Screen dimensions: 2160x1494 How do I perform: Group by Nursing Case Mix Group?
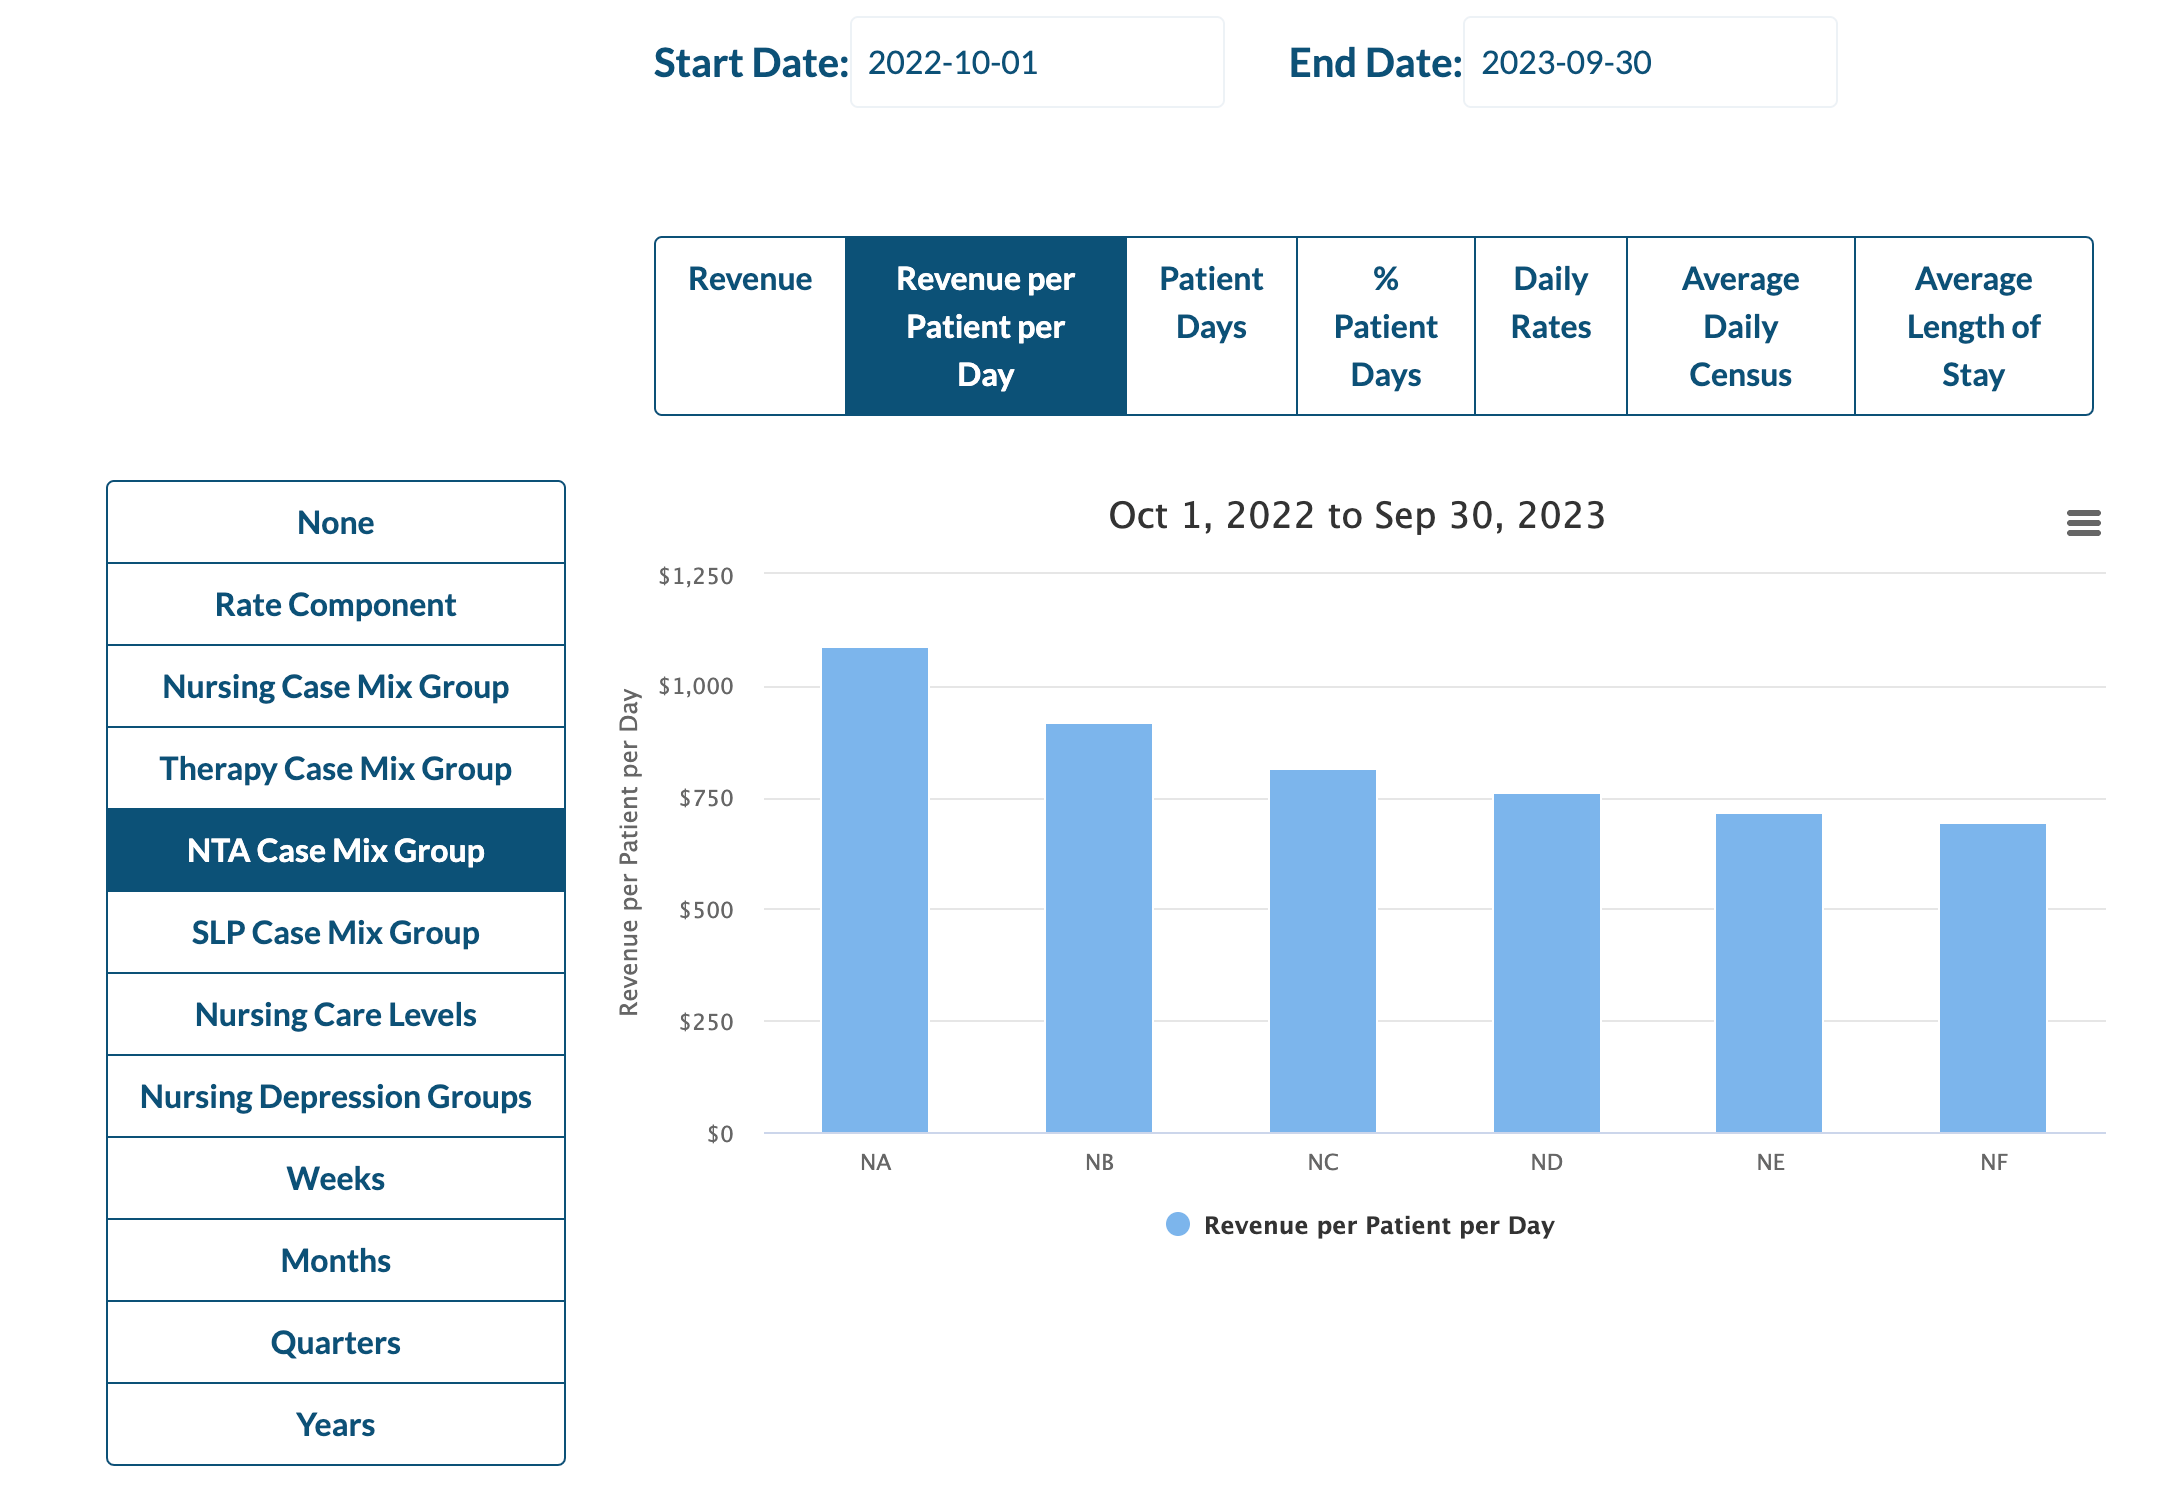click(336, 687)
